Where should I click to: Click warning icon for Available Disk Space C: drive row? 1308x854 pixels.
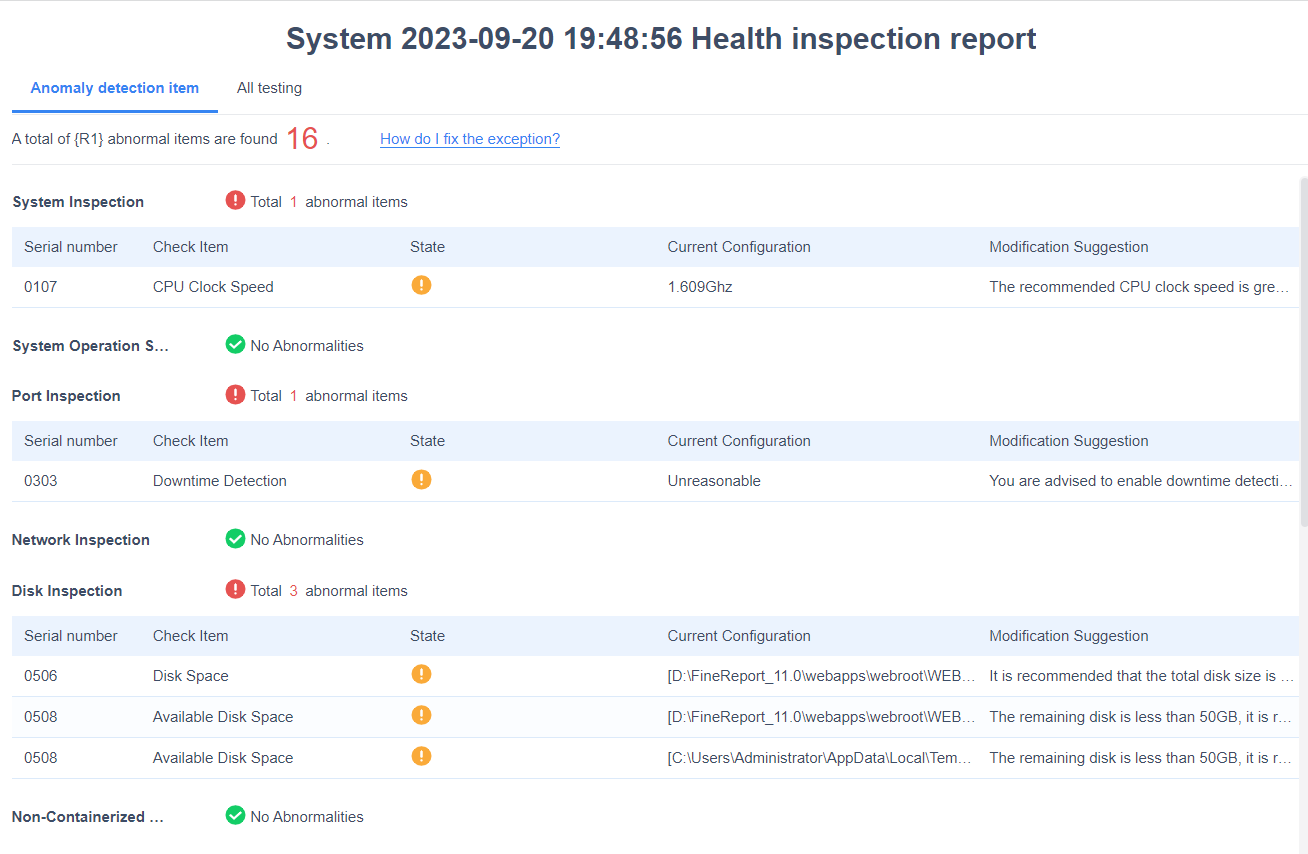click(x=421, y=756)
